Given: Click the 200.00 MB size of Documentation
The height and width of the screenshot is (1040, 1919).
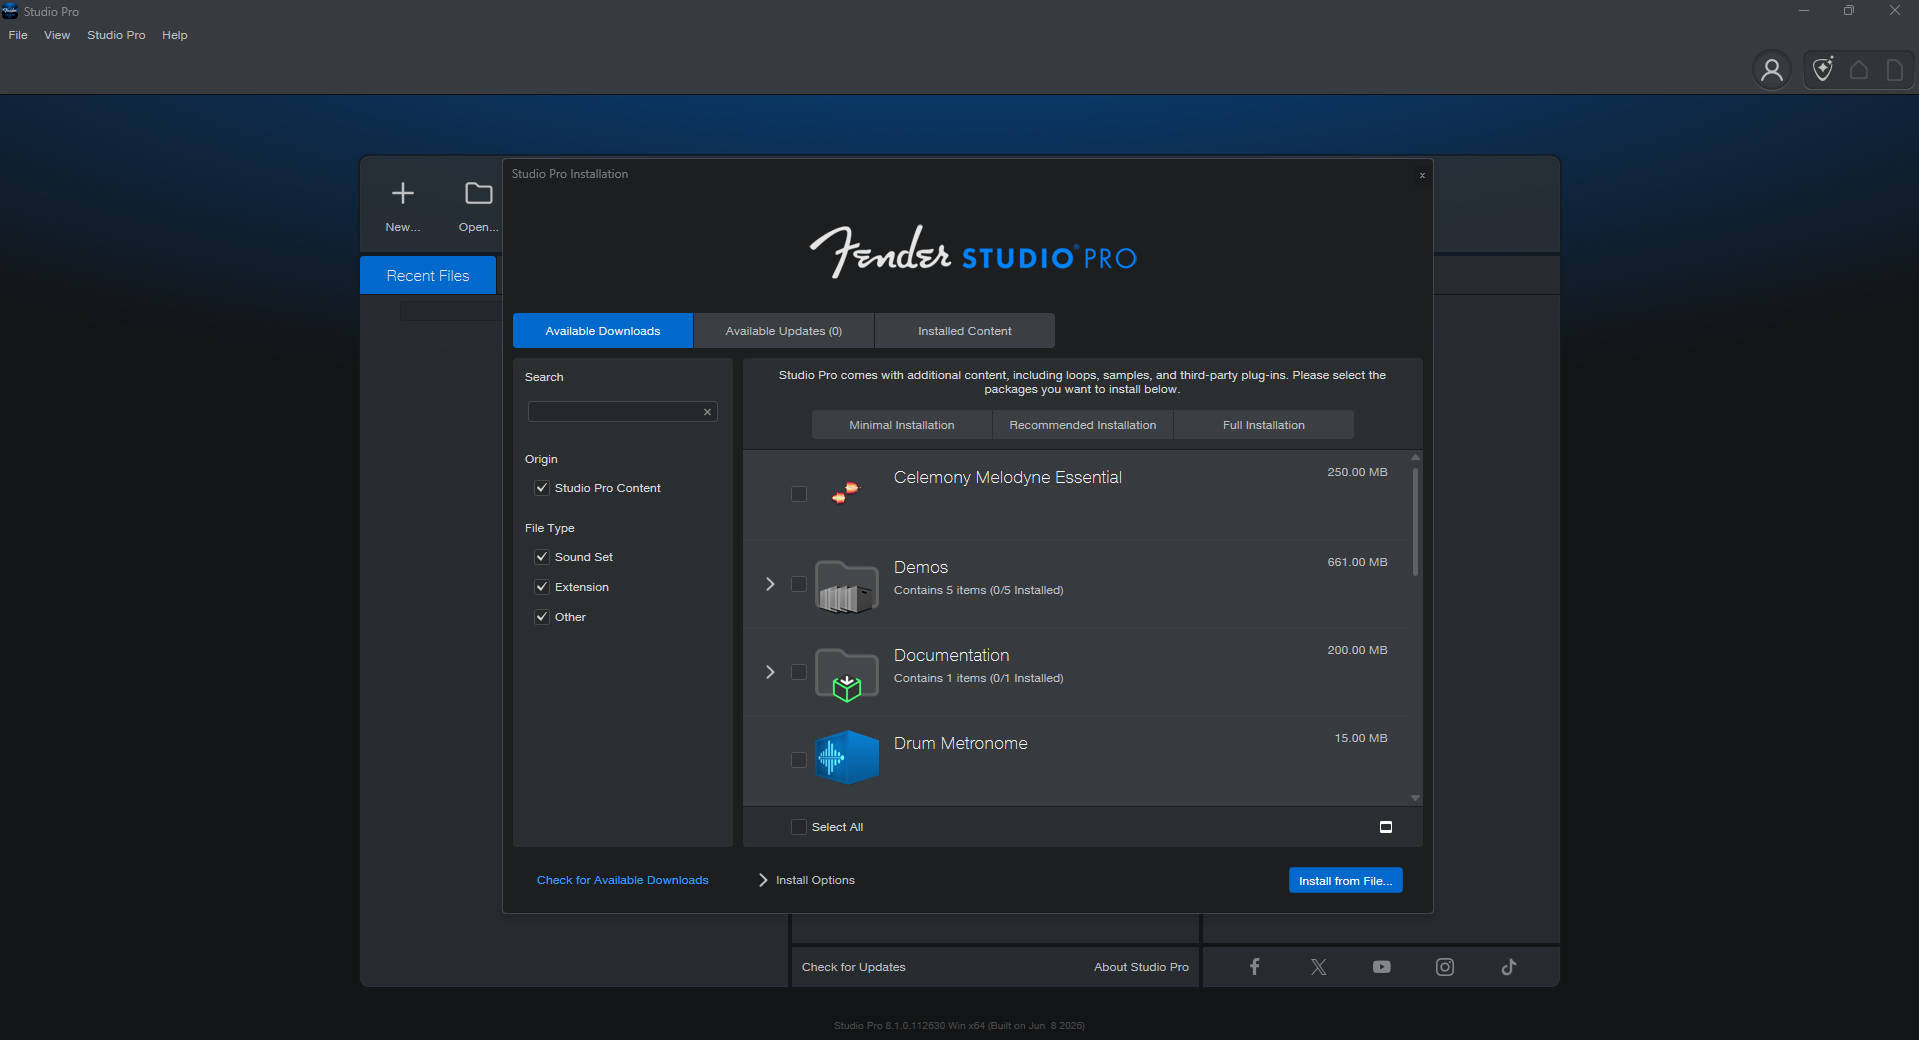Looking at the screenshot, I should [x=1357, y=650].
